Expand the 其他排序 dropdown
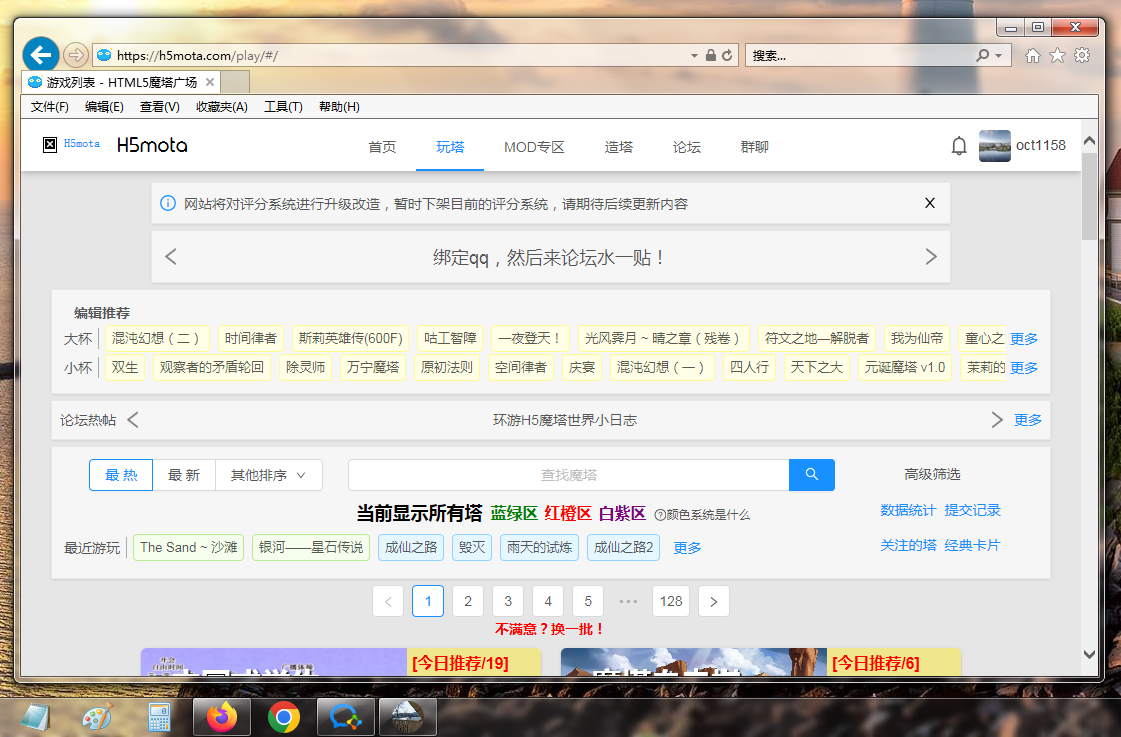The image size is (1121, 737). point(268,475)
